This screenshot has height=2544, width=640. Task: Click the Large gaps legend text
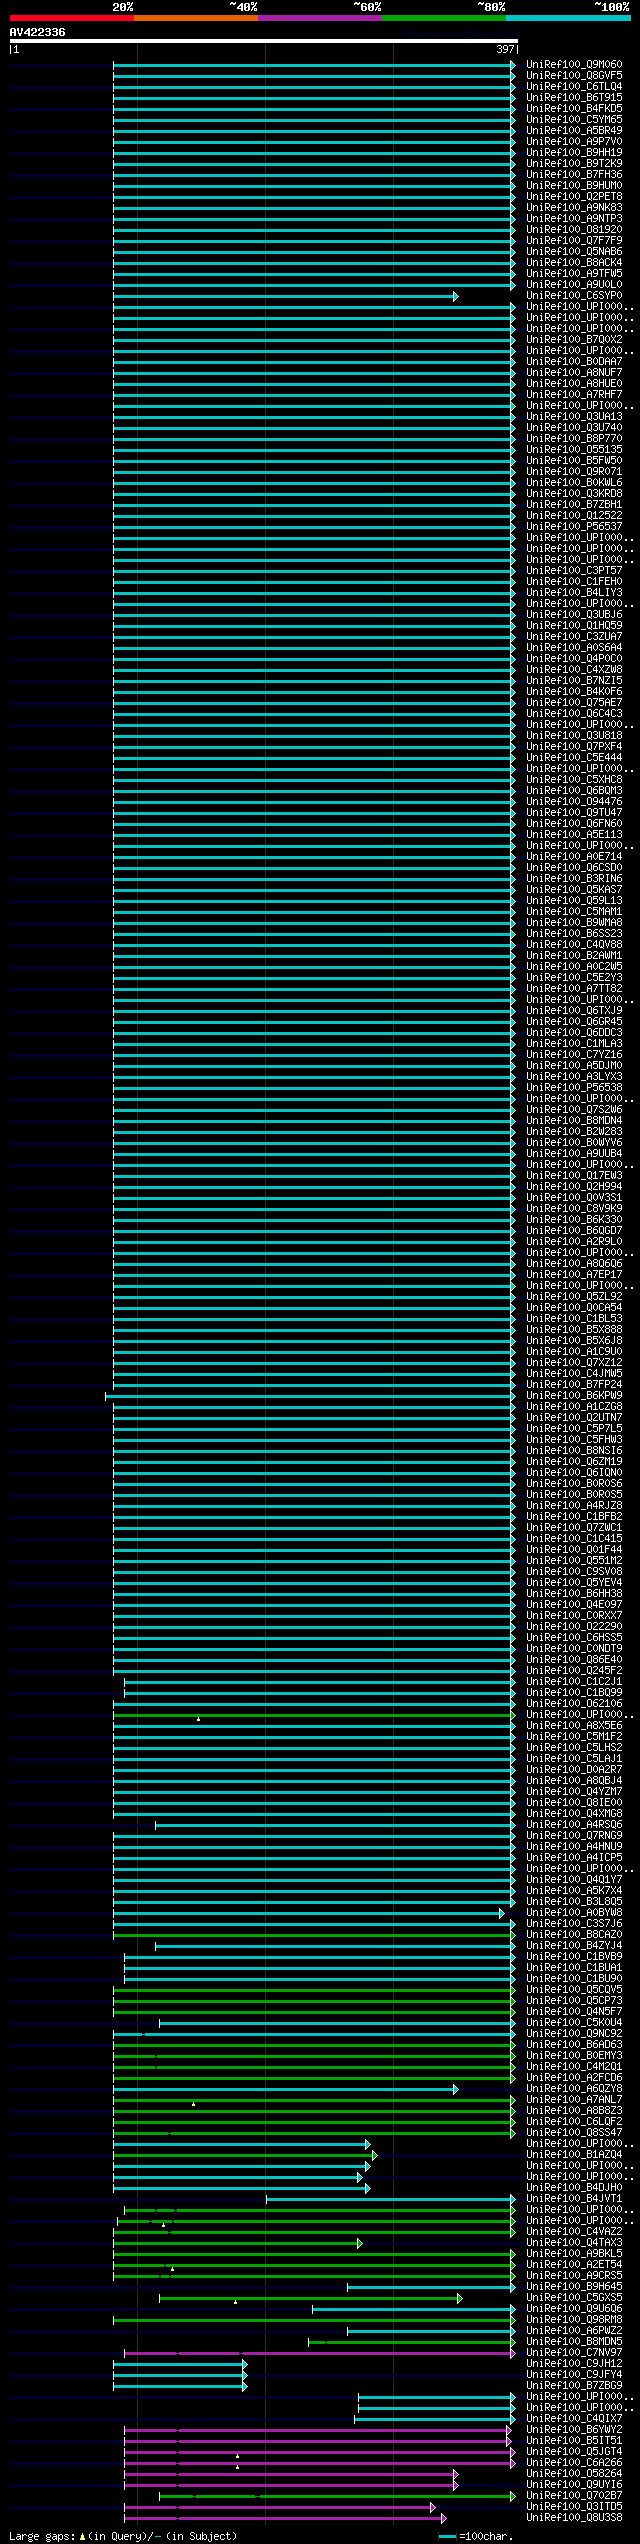tap(123, 2536)
